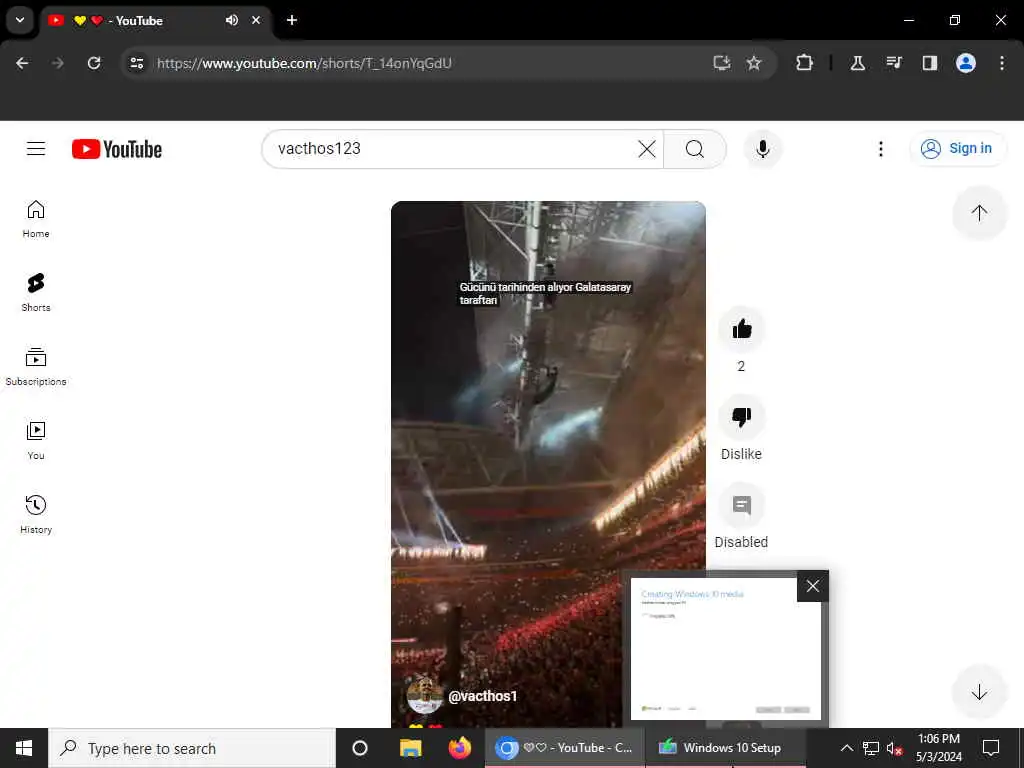Screen dimensions: 1024x768
Task: Open a new browser tab
Action: pos(292,20)
